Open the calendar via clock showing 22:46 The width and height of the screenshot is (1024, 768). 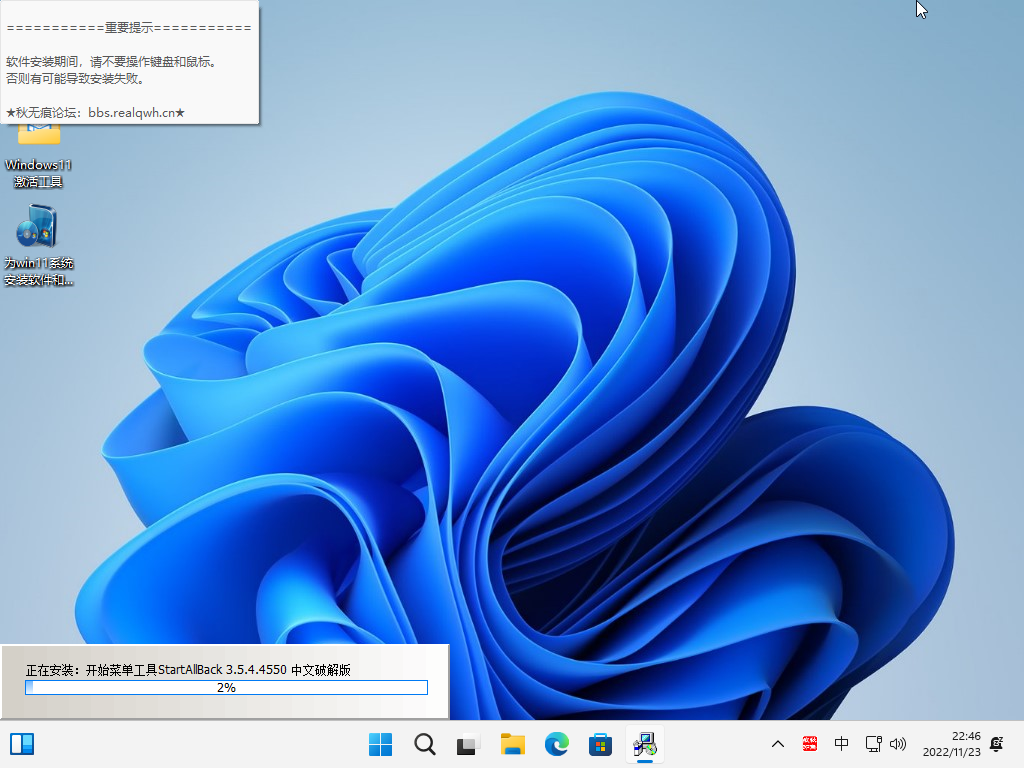pyautogui.click(x=950, y=744)
